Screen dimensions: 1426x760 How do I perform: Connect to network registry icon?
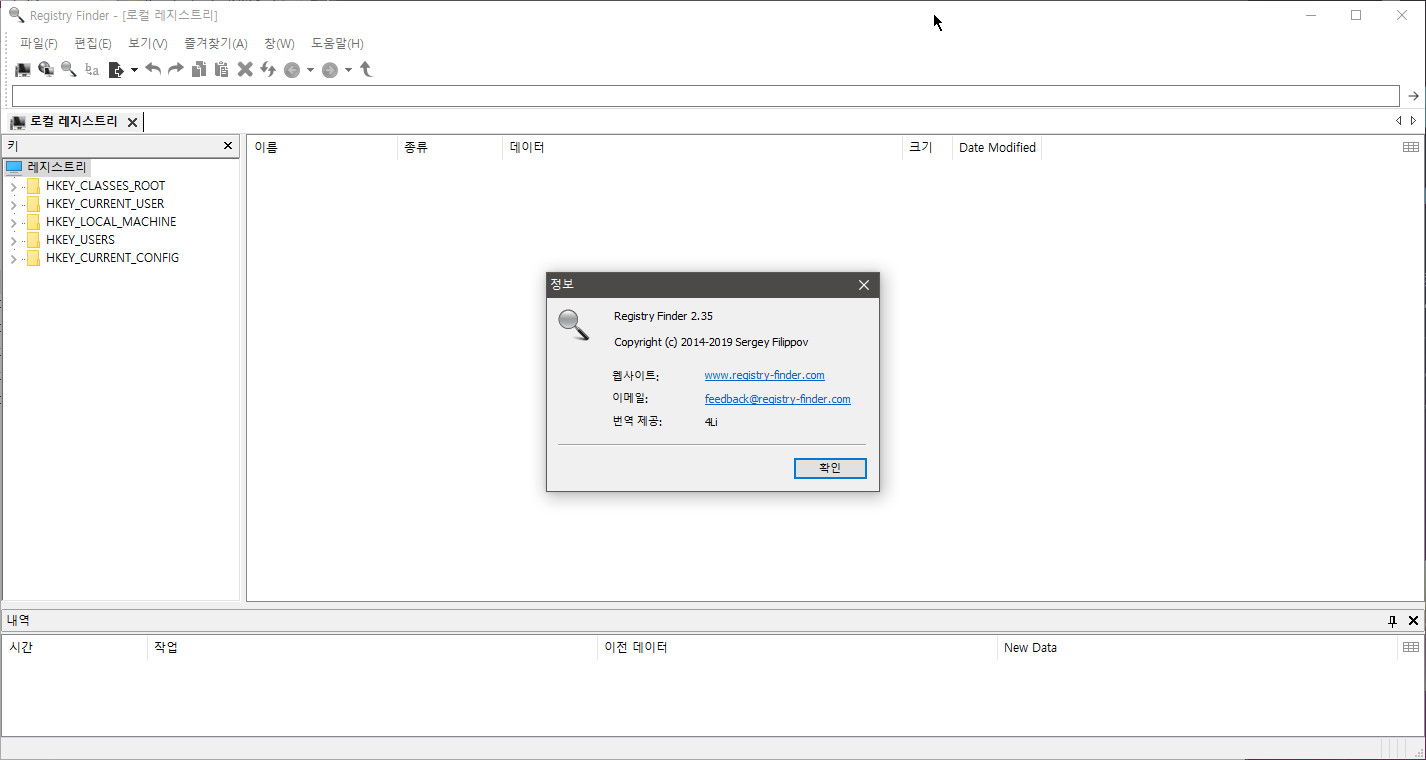pos(46,69)
